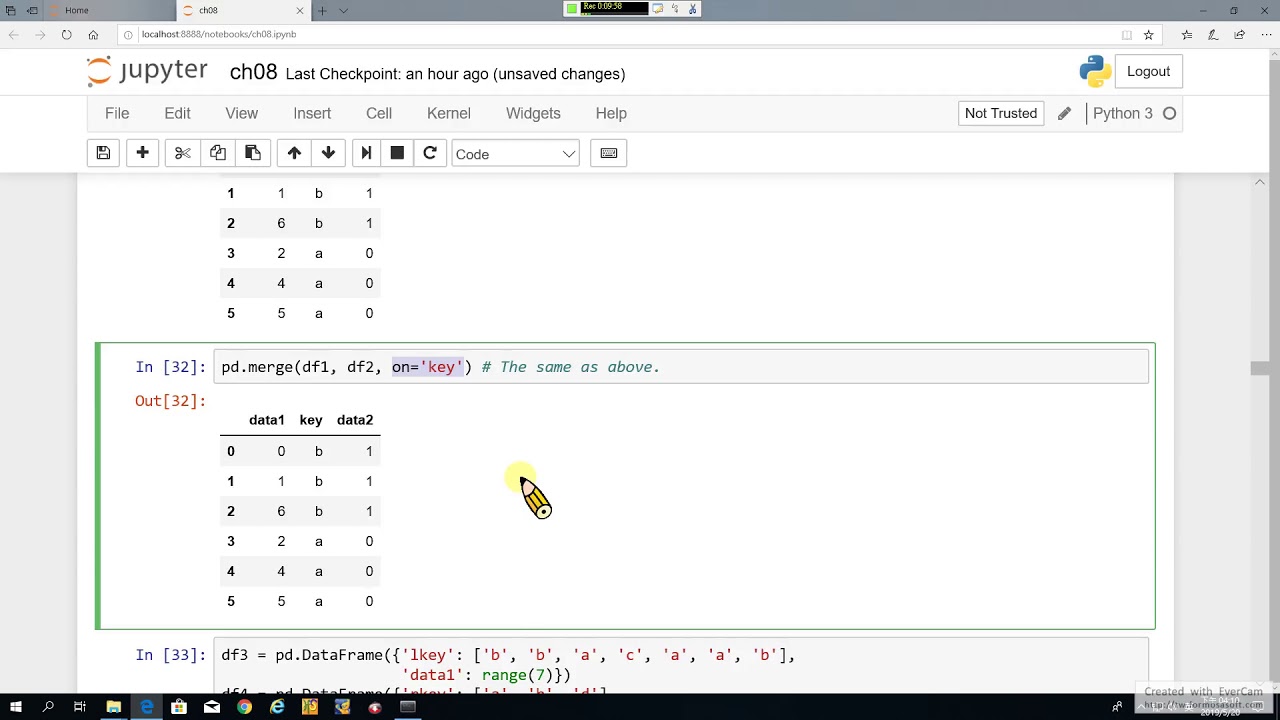This screenshot has height=720, width=1280.
Task: Click the Python logo
Action: (1095, 71)
